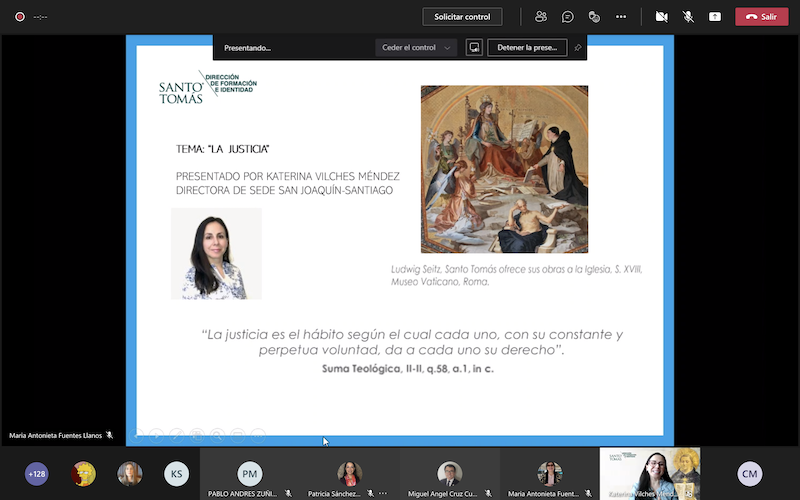Click 'DIRECTORA DE SEDE SAN JOAQUÍN-SANTIAGO' text

click(x=284, y=190)
